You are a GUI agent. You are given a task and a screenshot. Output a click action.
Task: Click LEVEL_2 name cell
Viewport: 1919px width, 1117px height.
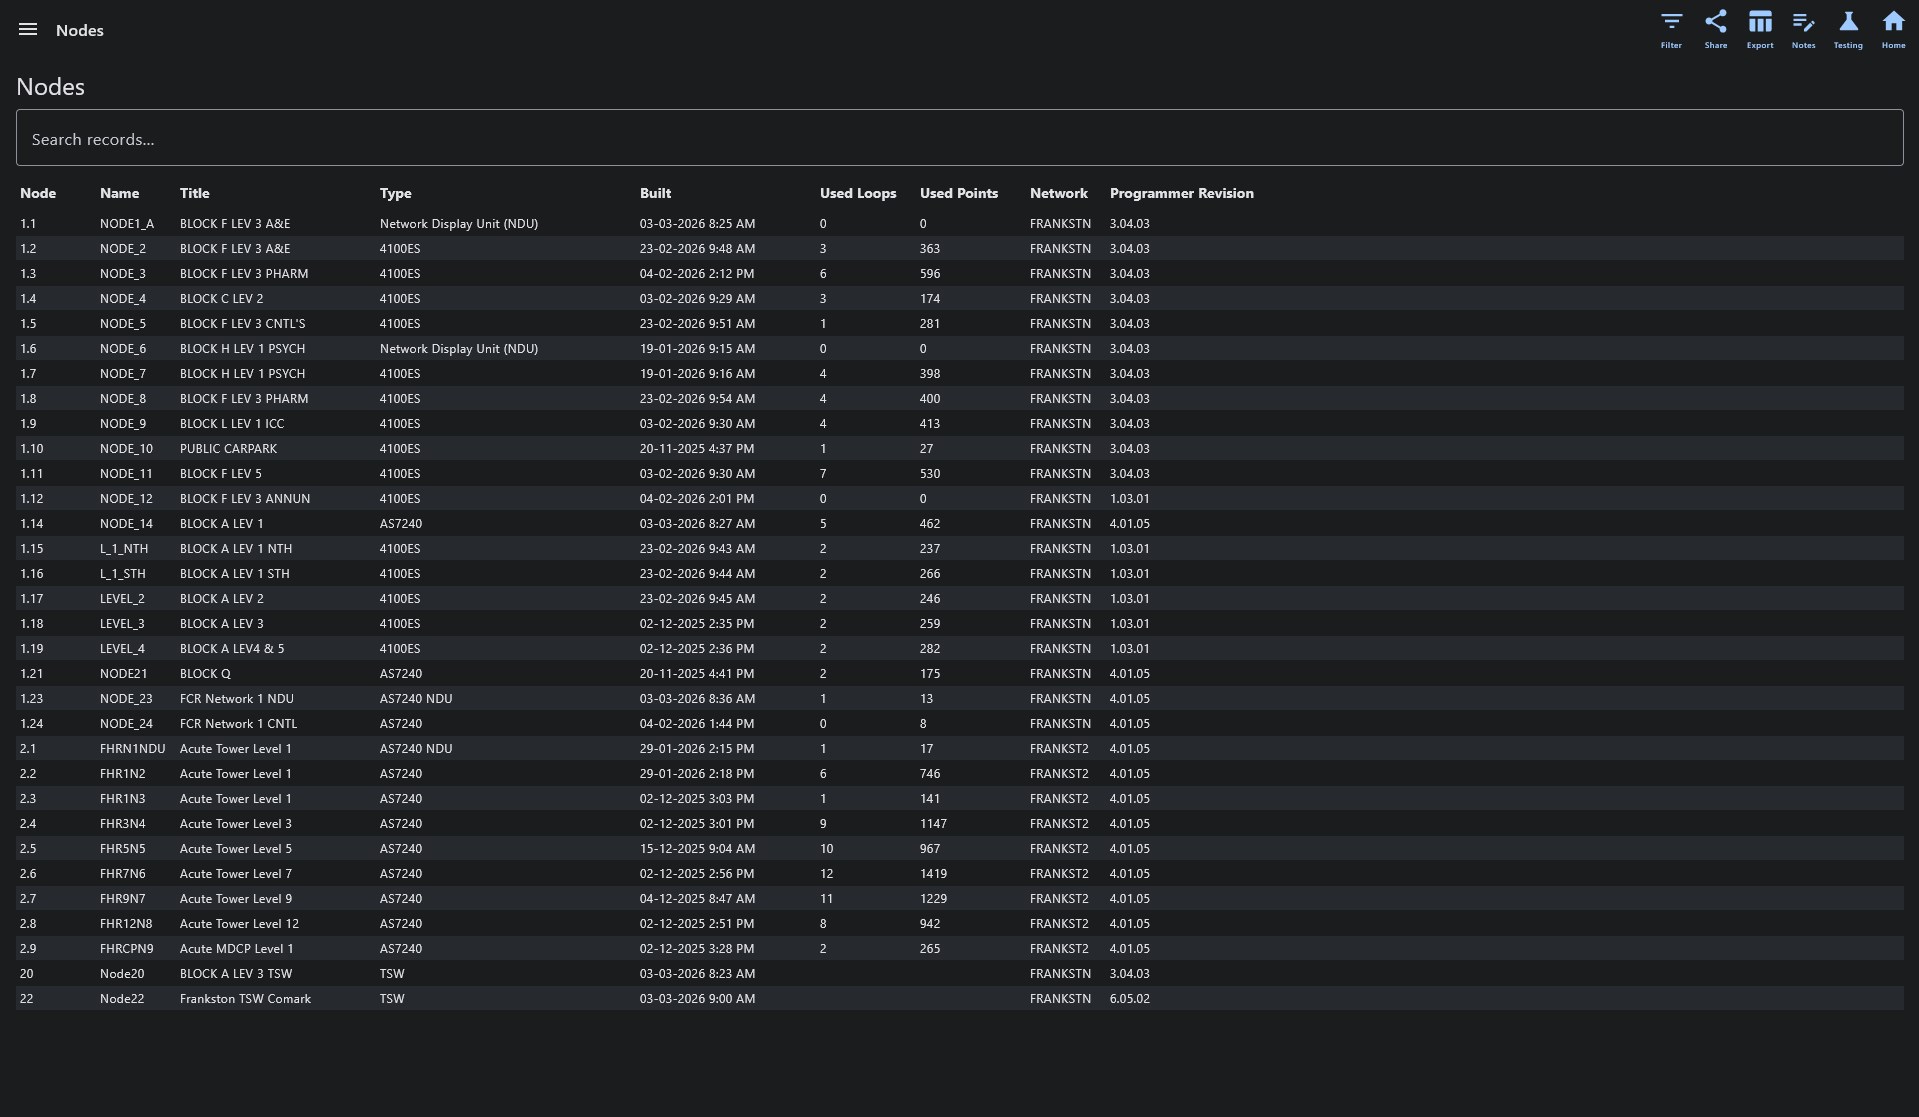[122, 599]
